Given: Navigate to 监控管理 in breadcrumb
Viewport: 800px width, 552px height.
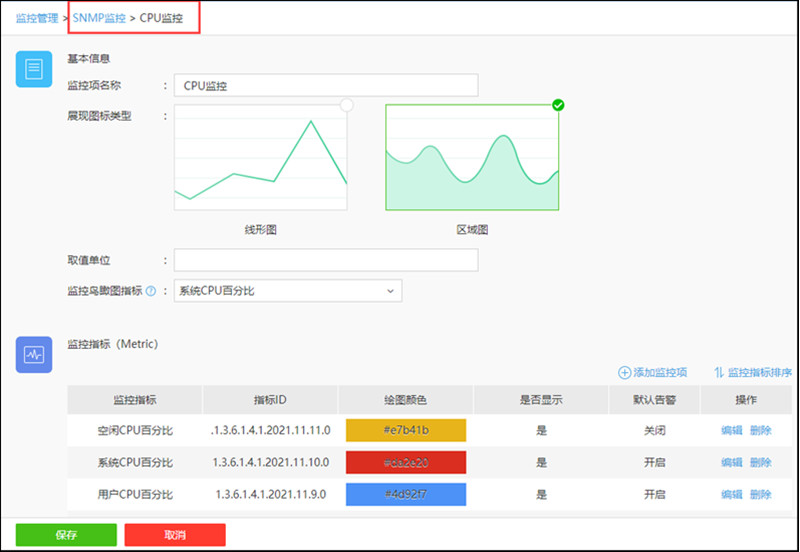Looking at the screenshot, I should coord(36,18).
